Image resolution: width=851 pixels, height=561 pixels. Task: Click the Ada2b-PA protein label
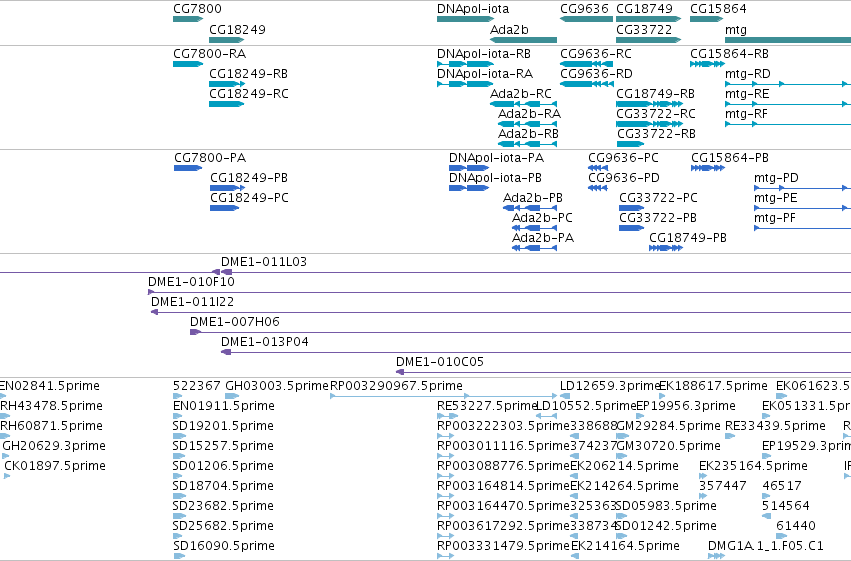tap(543, 238)
